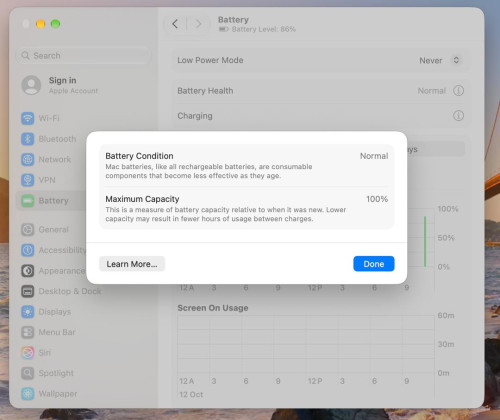Open Desktop & Dock icon
The width and height of the screenshot is (500, 420).
click(x=28, y=291)
